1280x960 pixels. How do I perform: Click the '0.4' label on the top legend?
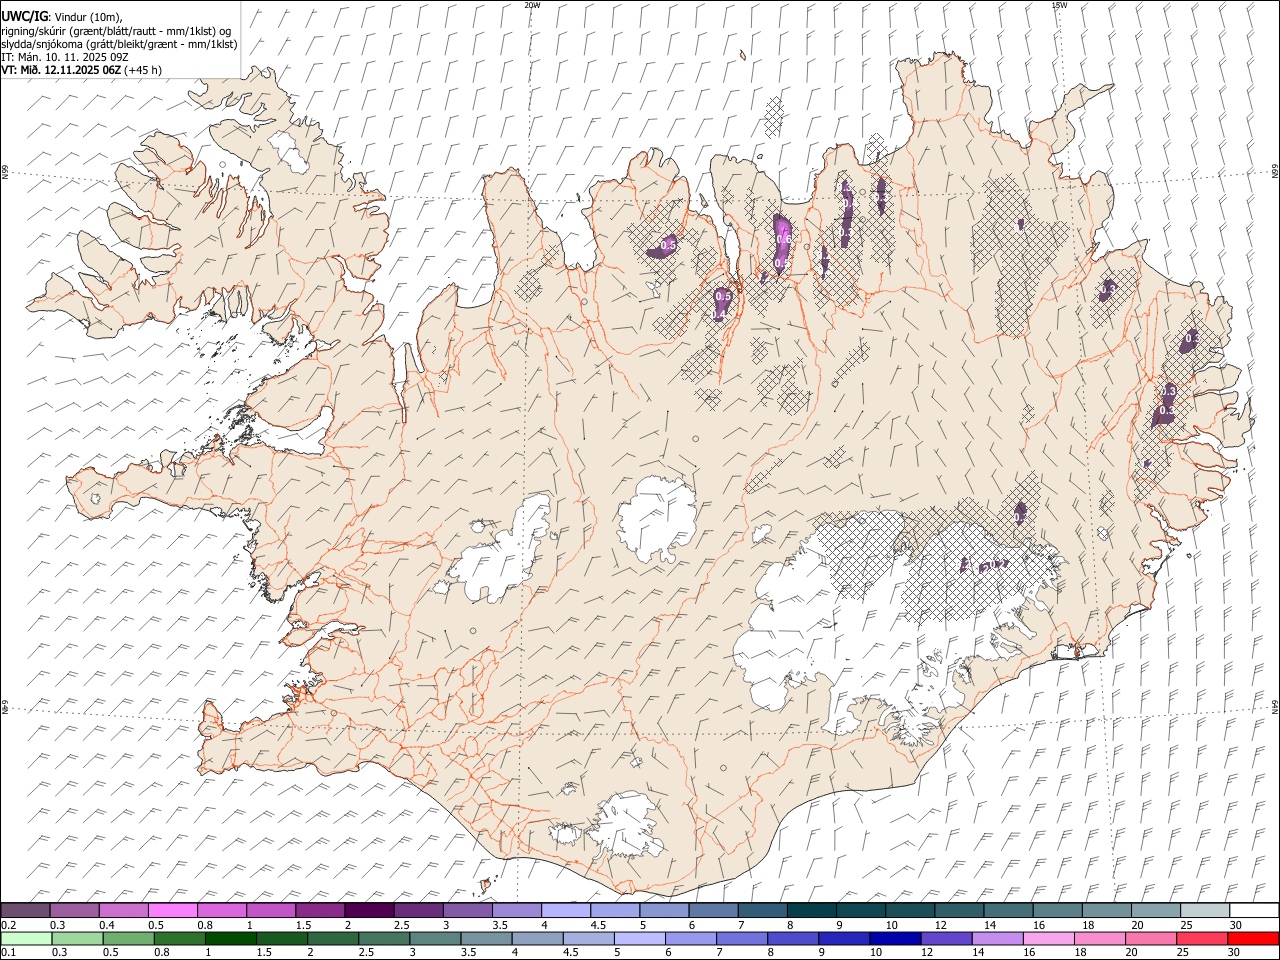[x=107, y=925]
